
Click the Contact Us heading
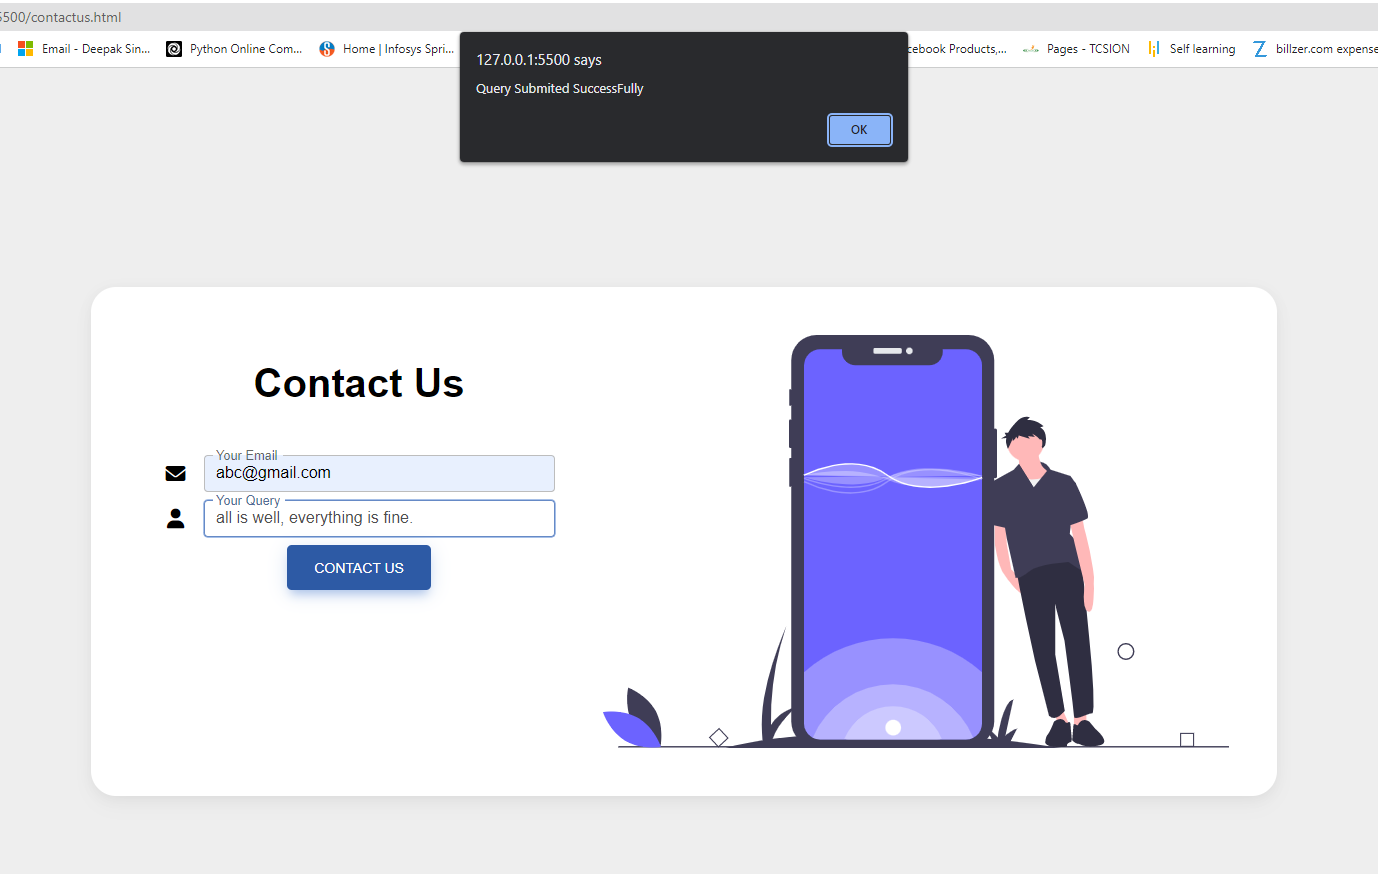[x=359, y=383]
